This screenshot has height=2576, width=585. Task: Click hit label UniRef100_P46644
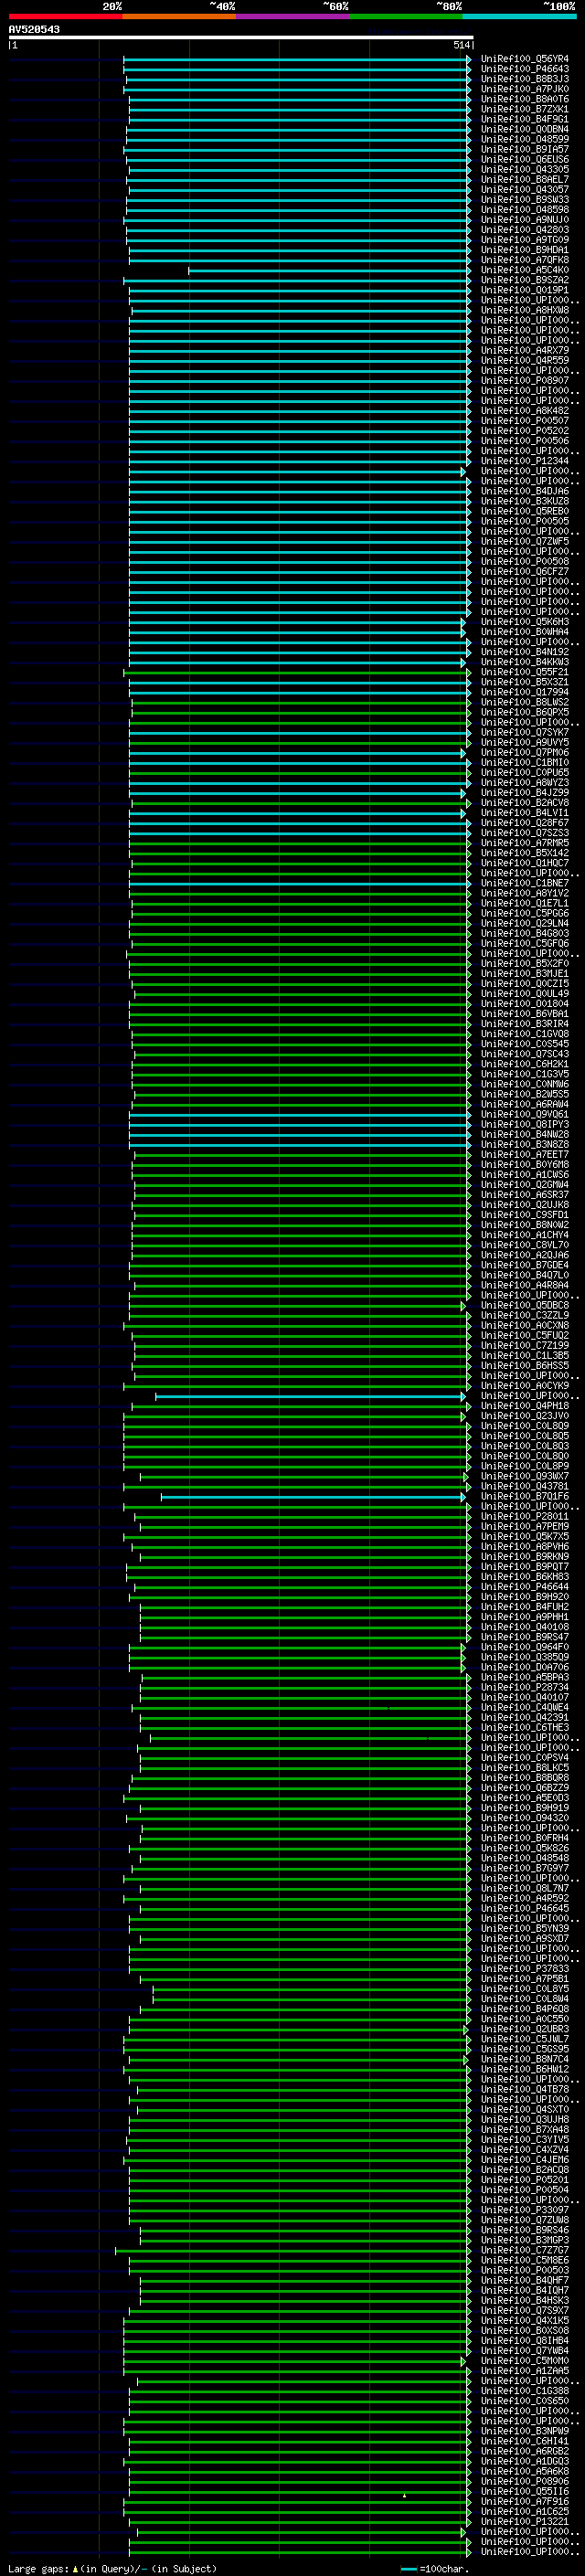(525, 1587)
